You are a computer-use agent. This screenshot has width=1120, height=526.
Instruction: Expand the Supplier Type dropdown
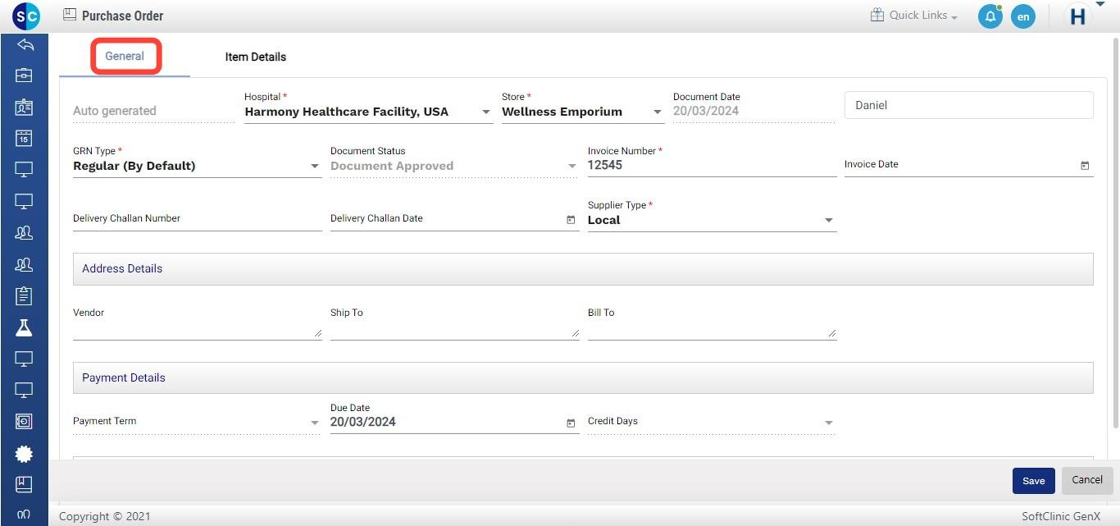point(828,221)
